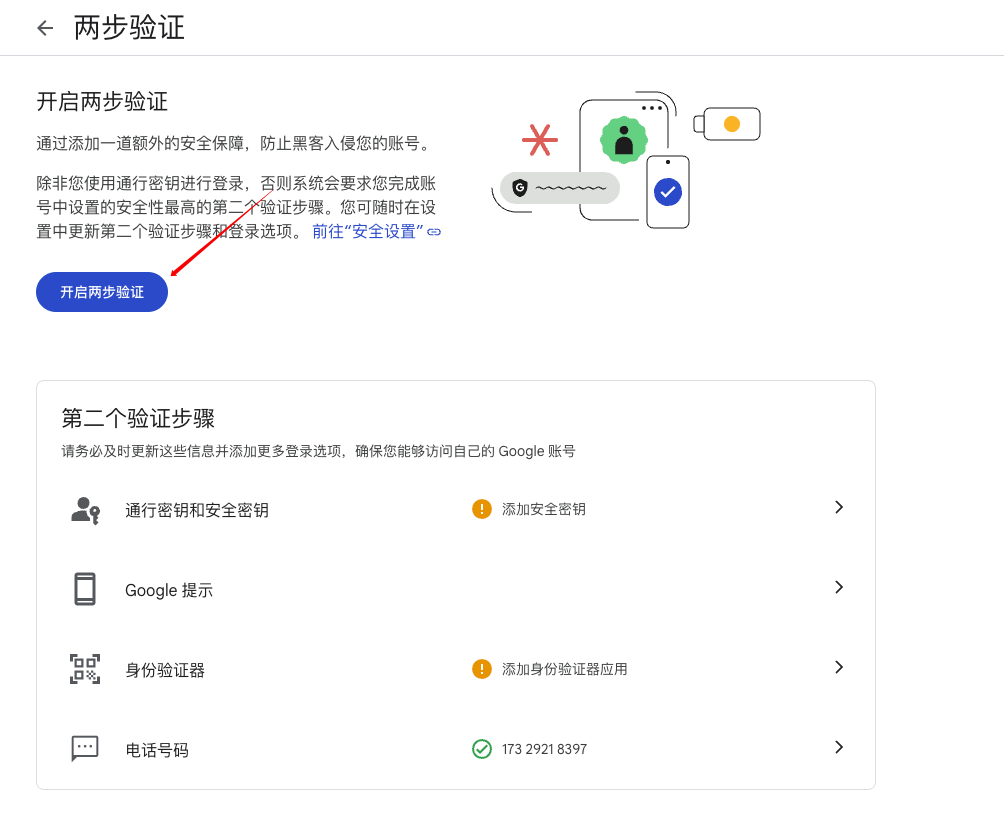Click phone number 173 2921 8397

544,749
